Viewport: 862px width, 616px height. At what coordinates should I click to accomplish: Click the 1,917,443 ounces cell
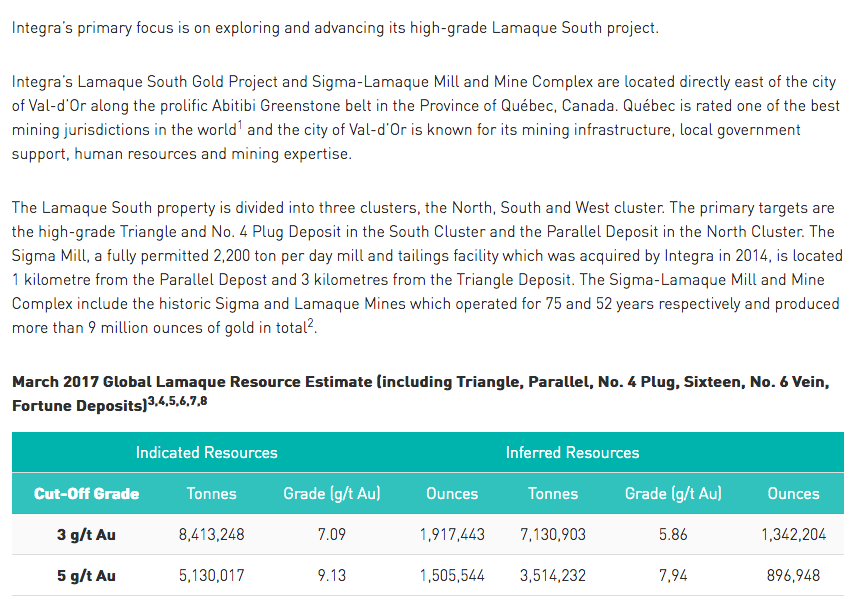point(452,535)
